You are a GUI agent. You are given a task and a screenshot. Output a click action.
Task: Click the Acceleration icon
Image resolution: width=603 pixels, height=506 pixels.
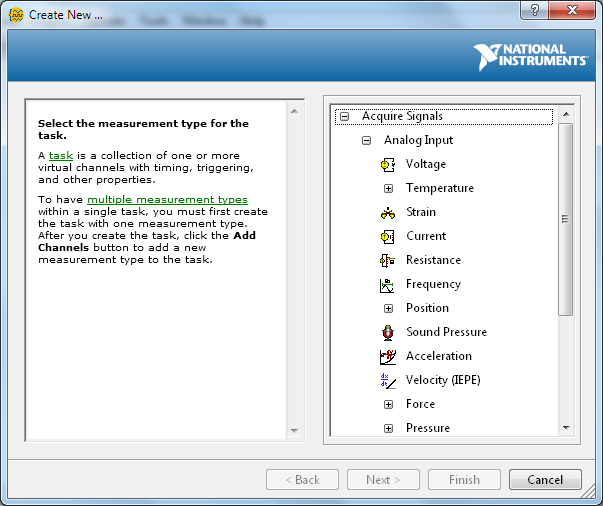(x=388, y=356)
